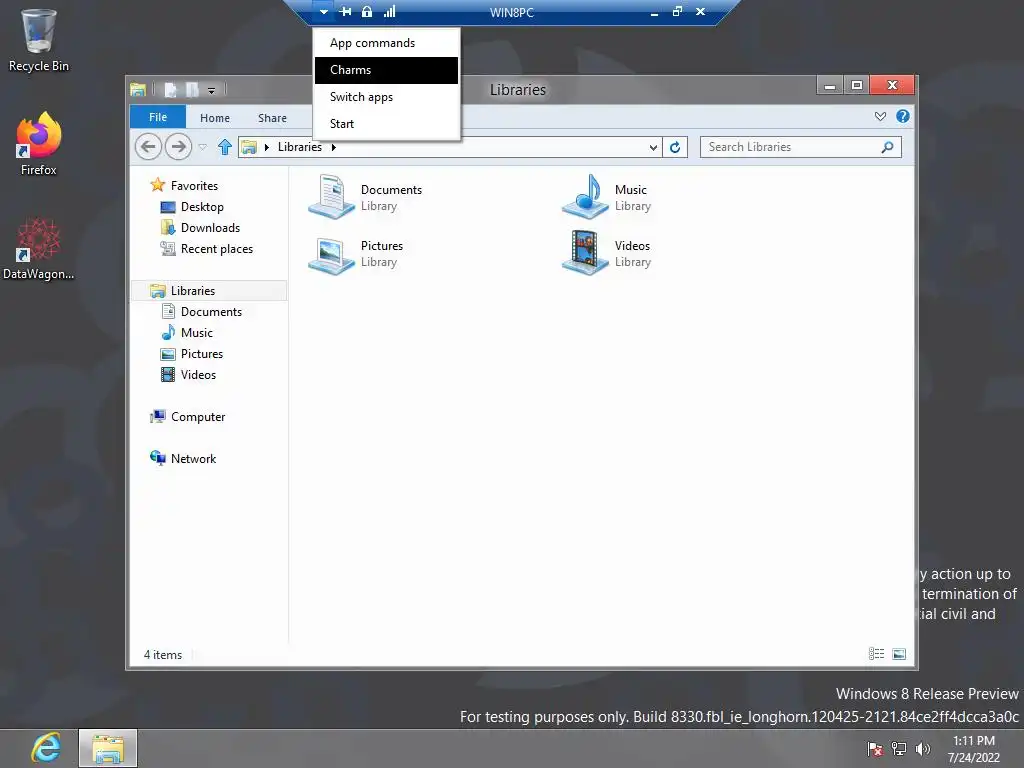Select Videos under Libraries in sidebar
The width and height of the screenshot is (1024, 768).
point(189,374)
